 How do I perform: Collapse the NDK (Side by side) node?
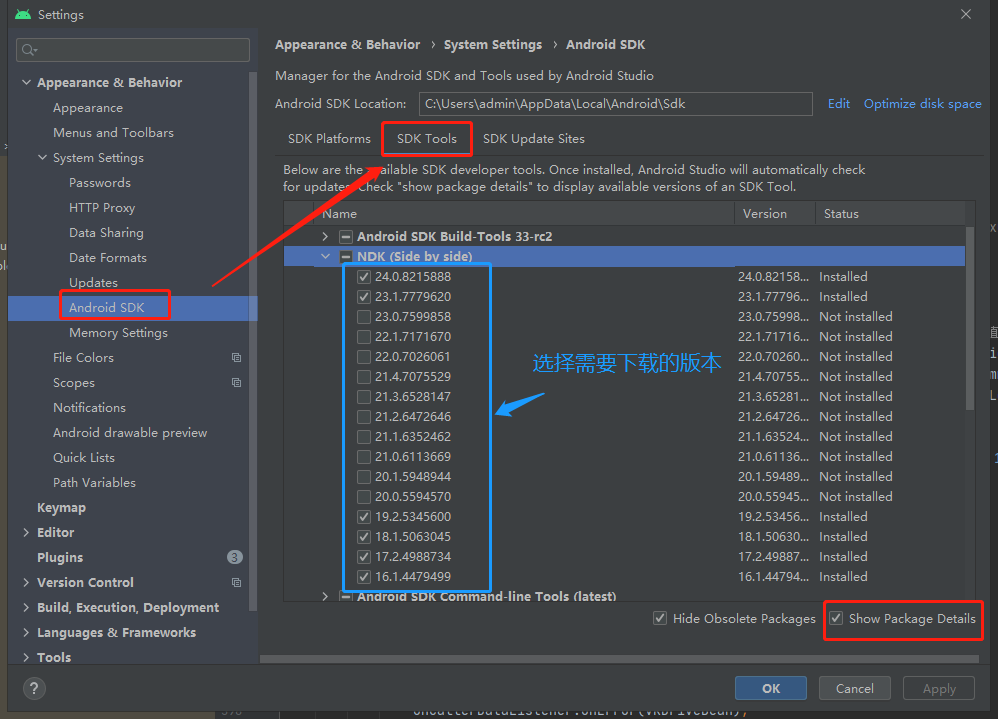click(x=325, y=256)
